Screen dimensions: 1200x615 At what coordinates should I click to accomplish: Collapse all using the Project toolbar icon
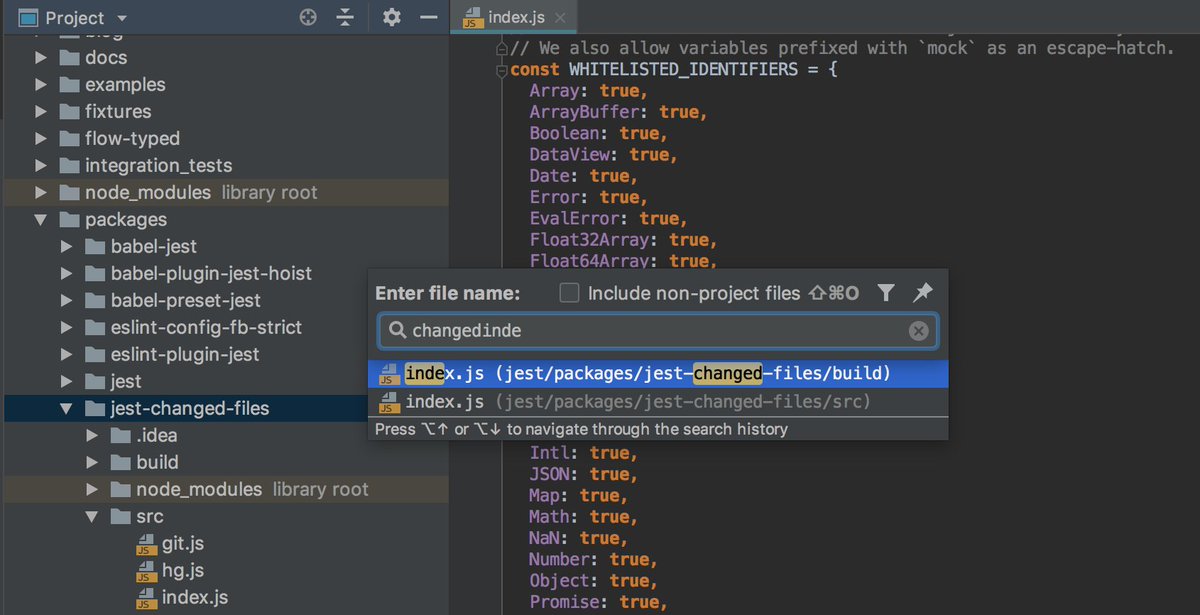click(345, 18)
